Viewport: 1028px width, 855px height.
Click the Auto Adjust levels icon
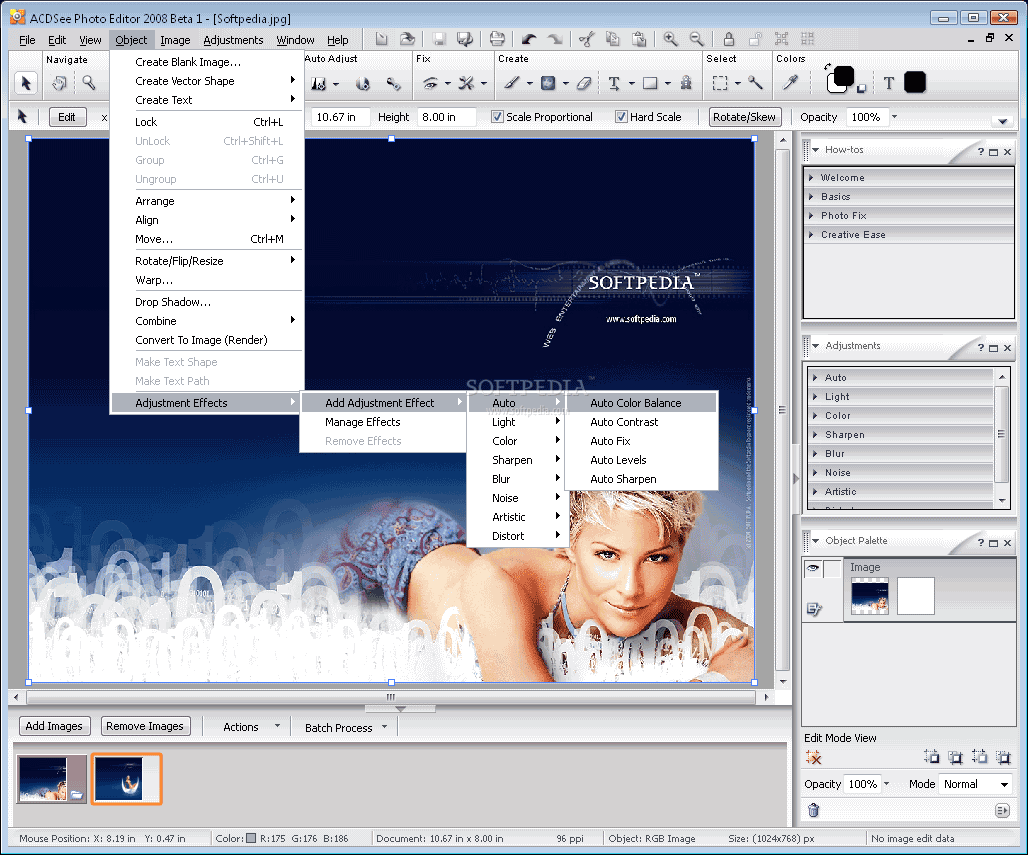click(319, 84)
